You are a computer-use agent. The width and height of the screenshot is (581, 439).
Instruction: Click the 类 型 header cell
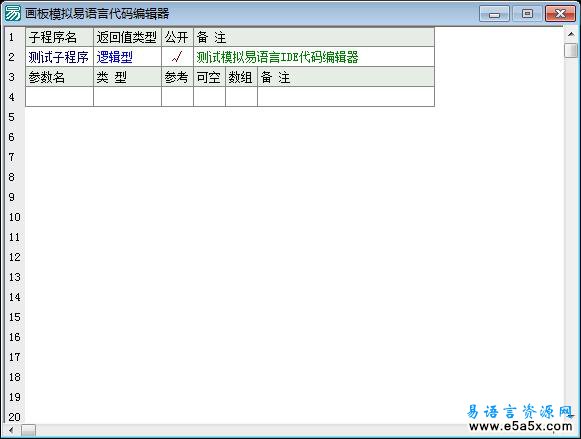(127, 77)
